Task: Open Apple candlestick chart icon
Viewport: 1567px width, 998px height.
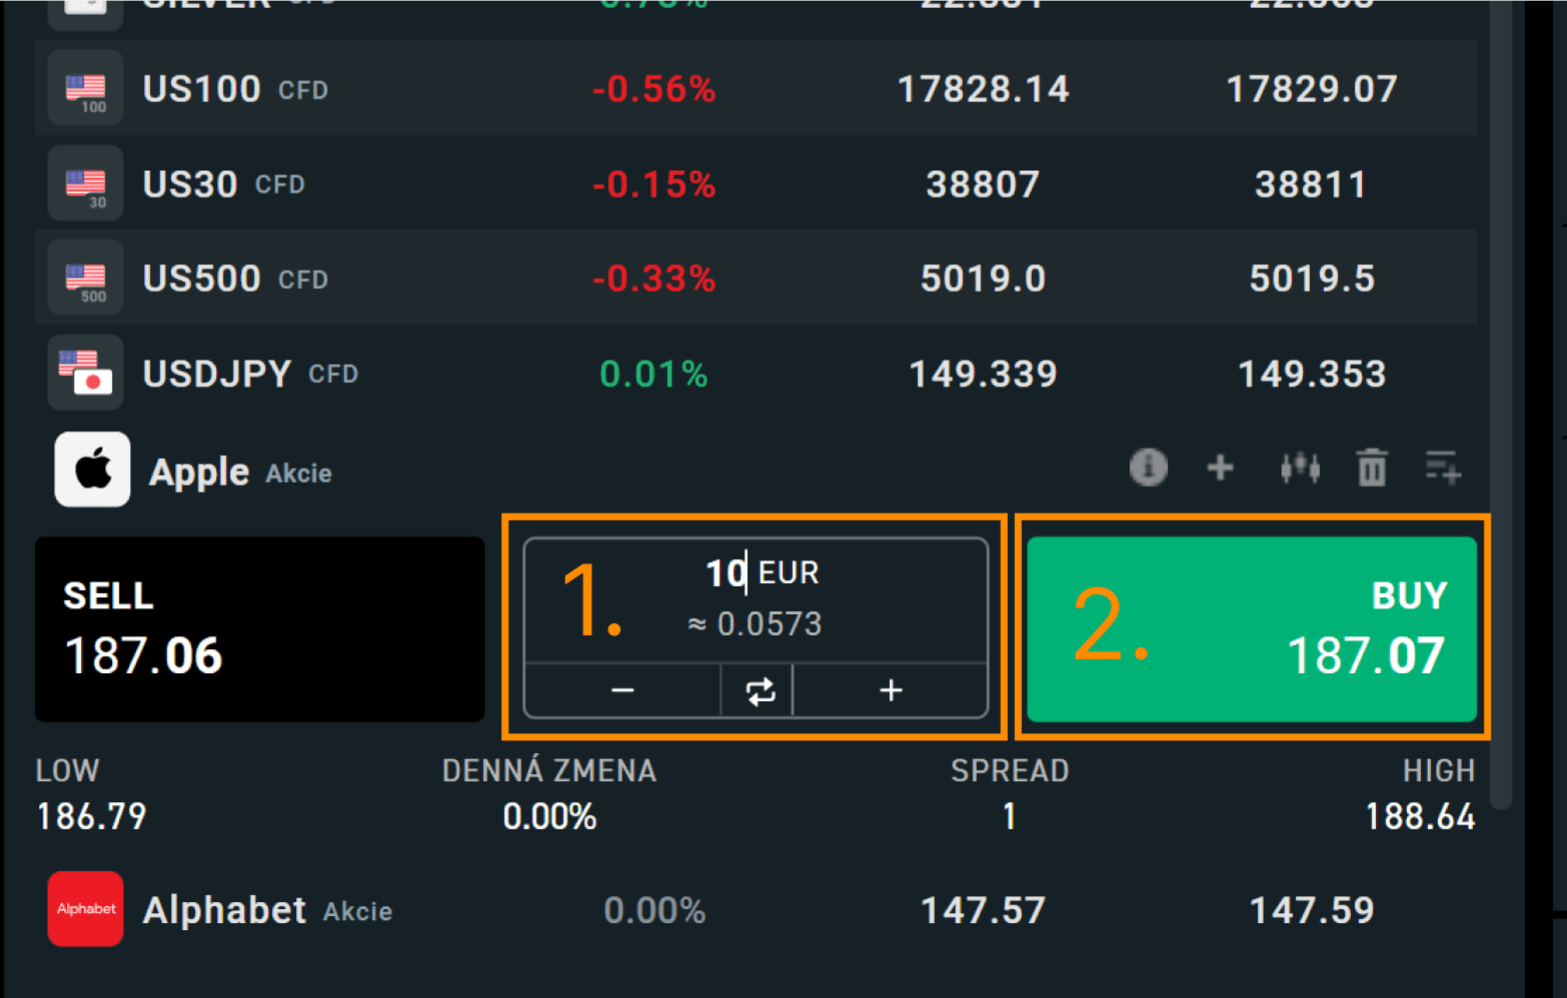Action: (x=1300, y=467)
